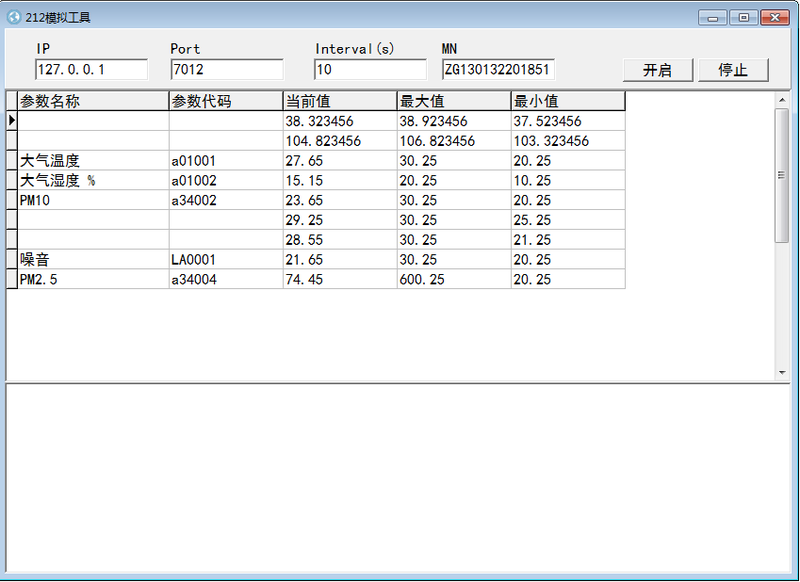Image resolution: width=800 pixels, height=582 pixels.
Task: Click current value 27.65 in 大气温度 row
Action: (340, 161)
